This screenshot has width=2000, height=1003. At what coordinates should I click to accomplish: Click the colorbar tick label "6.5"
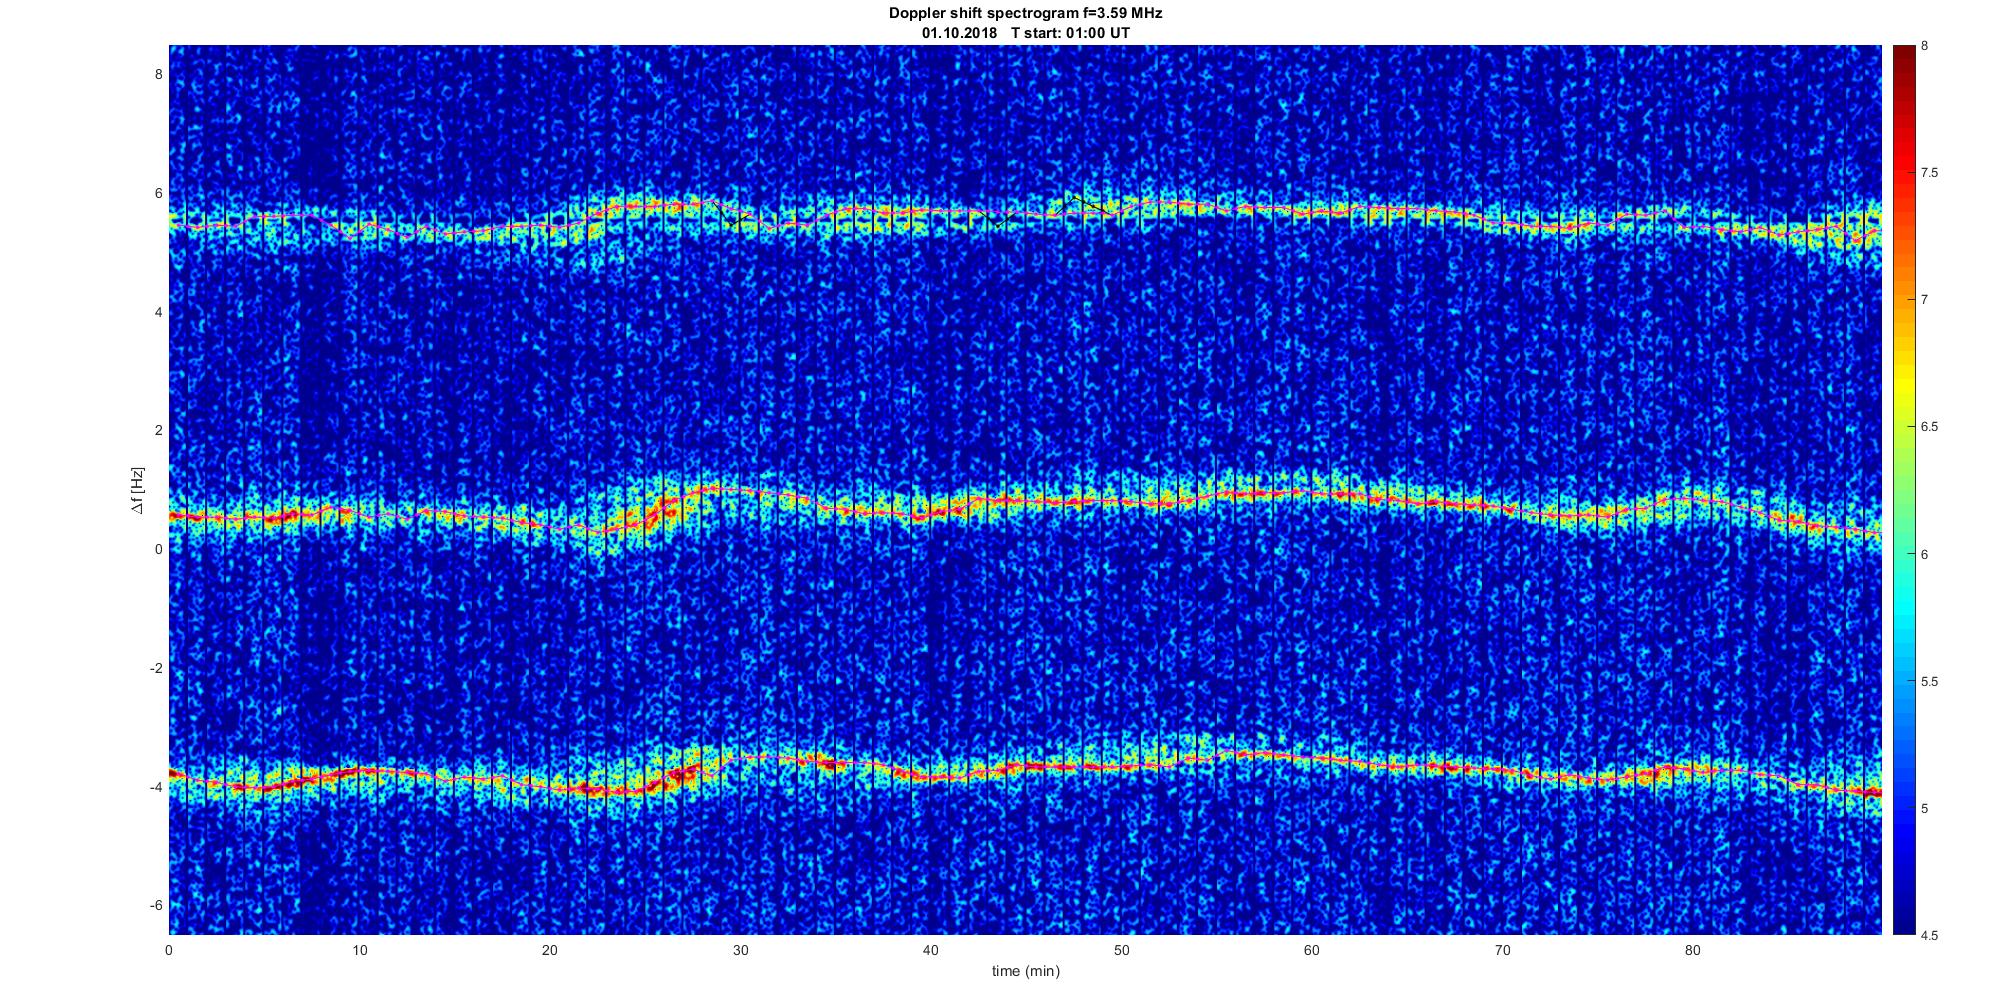1930,427
